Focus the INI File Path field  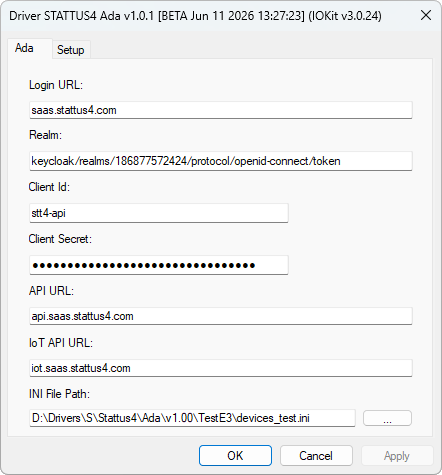192,418
